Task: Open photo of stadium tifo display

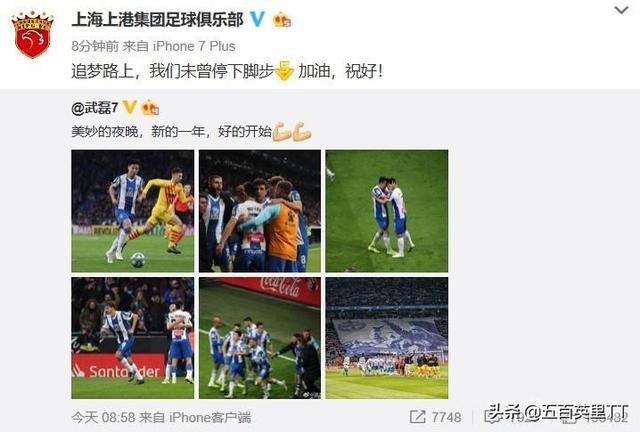Action: [x=387, y=338]
